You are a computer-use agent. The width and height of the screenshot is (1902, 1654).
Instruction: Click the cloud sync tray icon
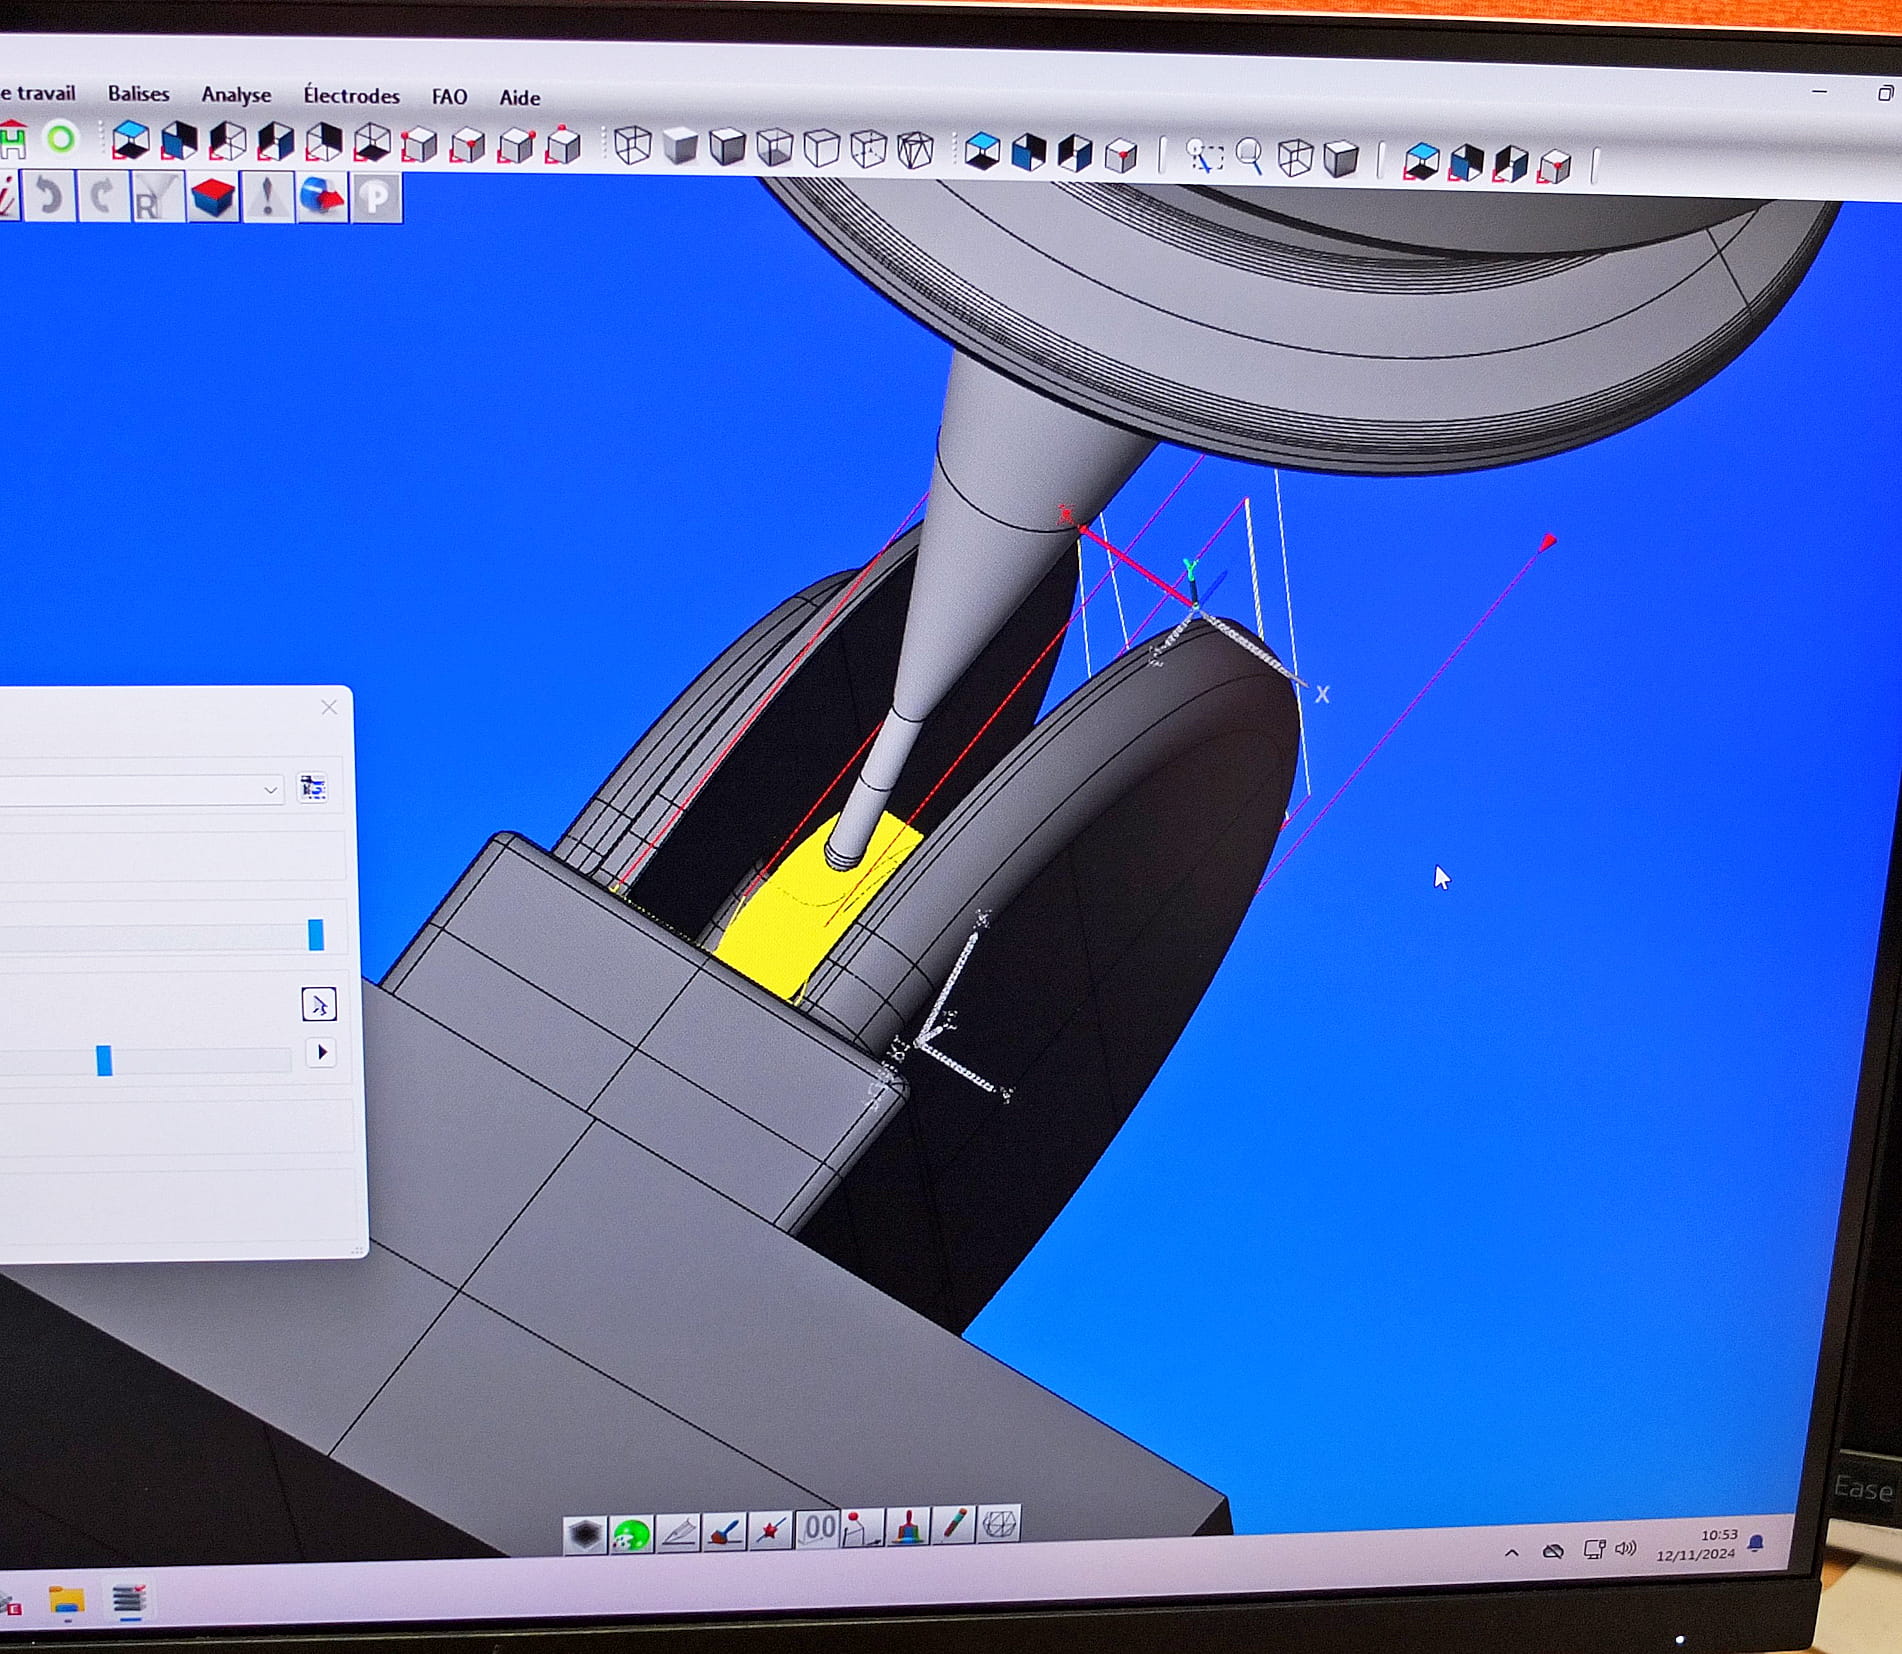1553,1551
